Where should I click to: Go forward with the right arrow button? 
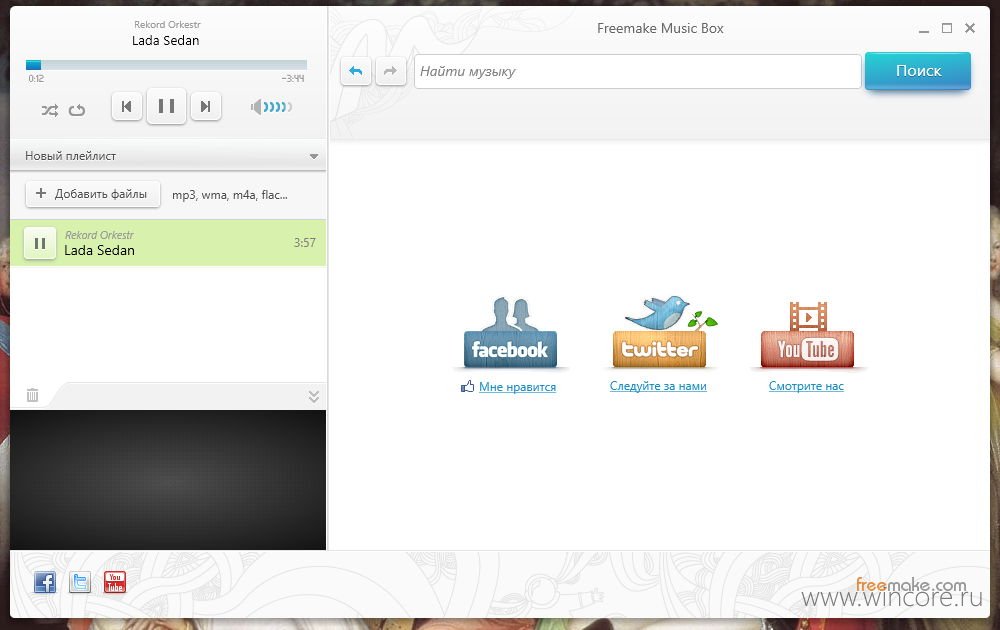click(x=390, y=71)
